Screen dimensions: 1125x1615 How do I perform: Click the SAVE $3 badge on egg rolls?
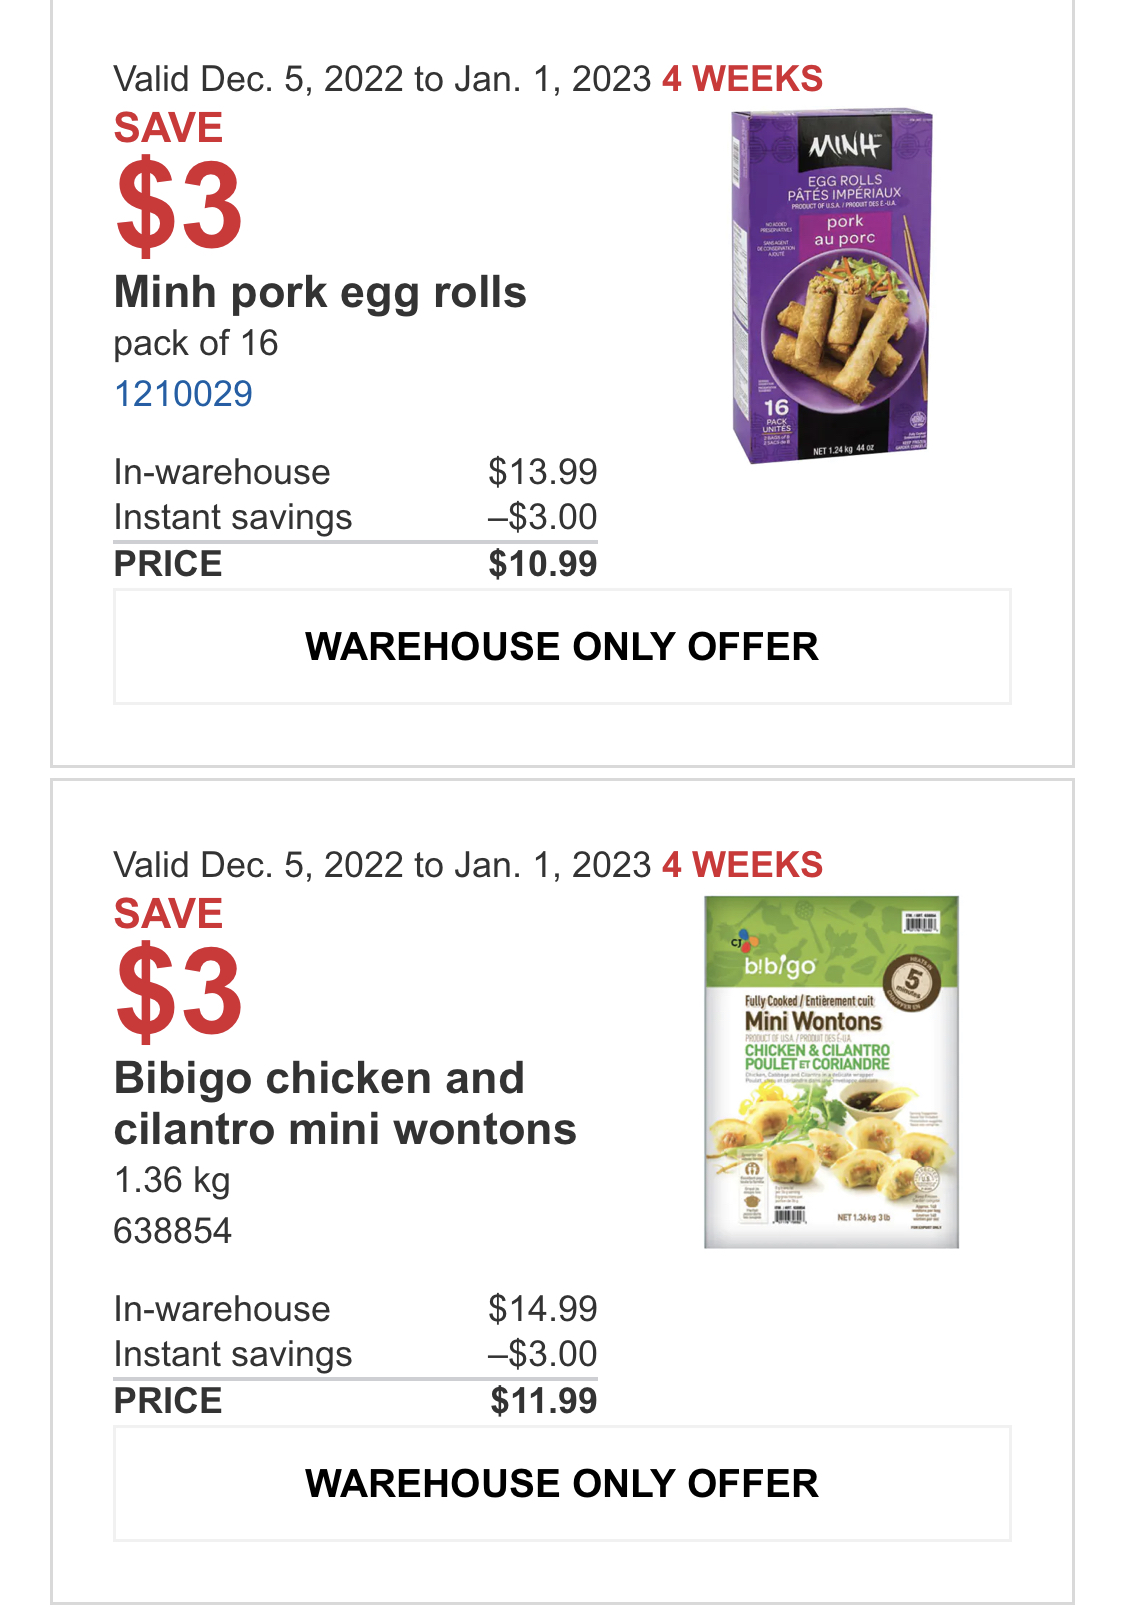[178, 180]
